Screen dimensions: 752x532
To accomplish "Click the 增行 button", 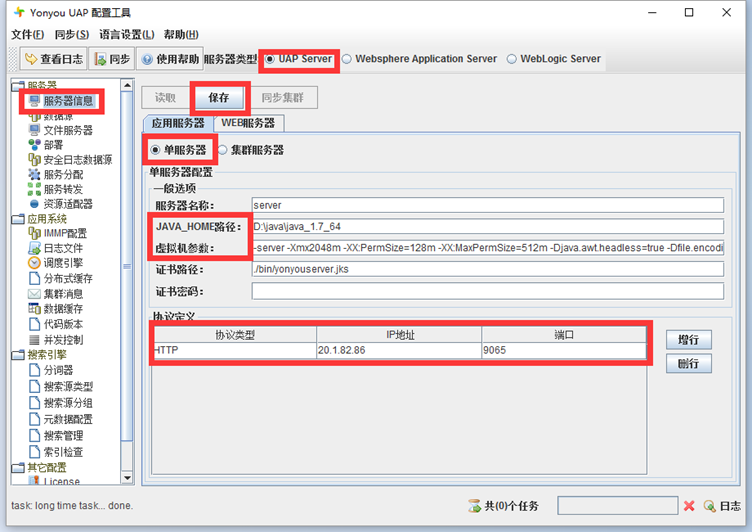I will tap(688, 340).
